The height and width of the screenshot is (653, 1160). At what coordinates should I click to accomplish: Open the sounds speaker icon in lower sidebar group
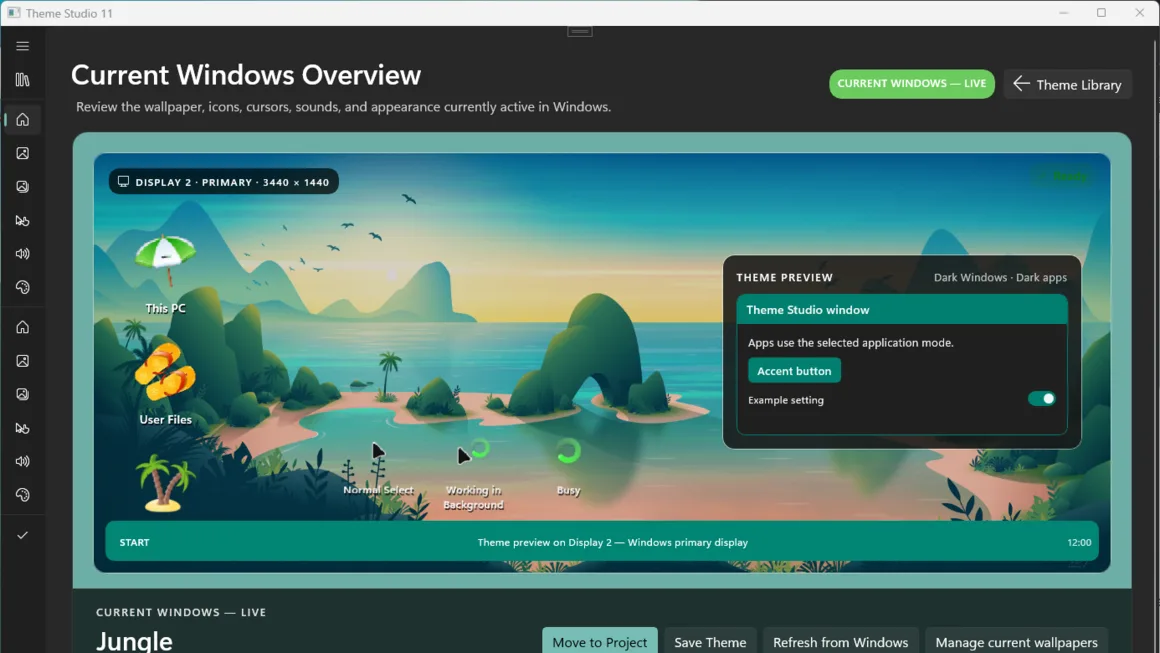(x=22, y=461)
